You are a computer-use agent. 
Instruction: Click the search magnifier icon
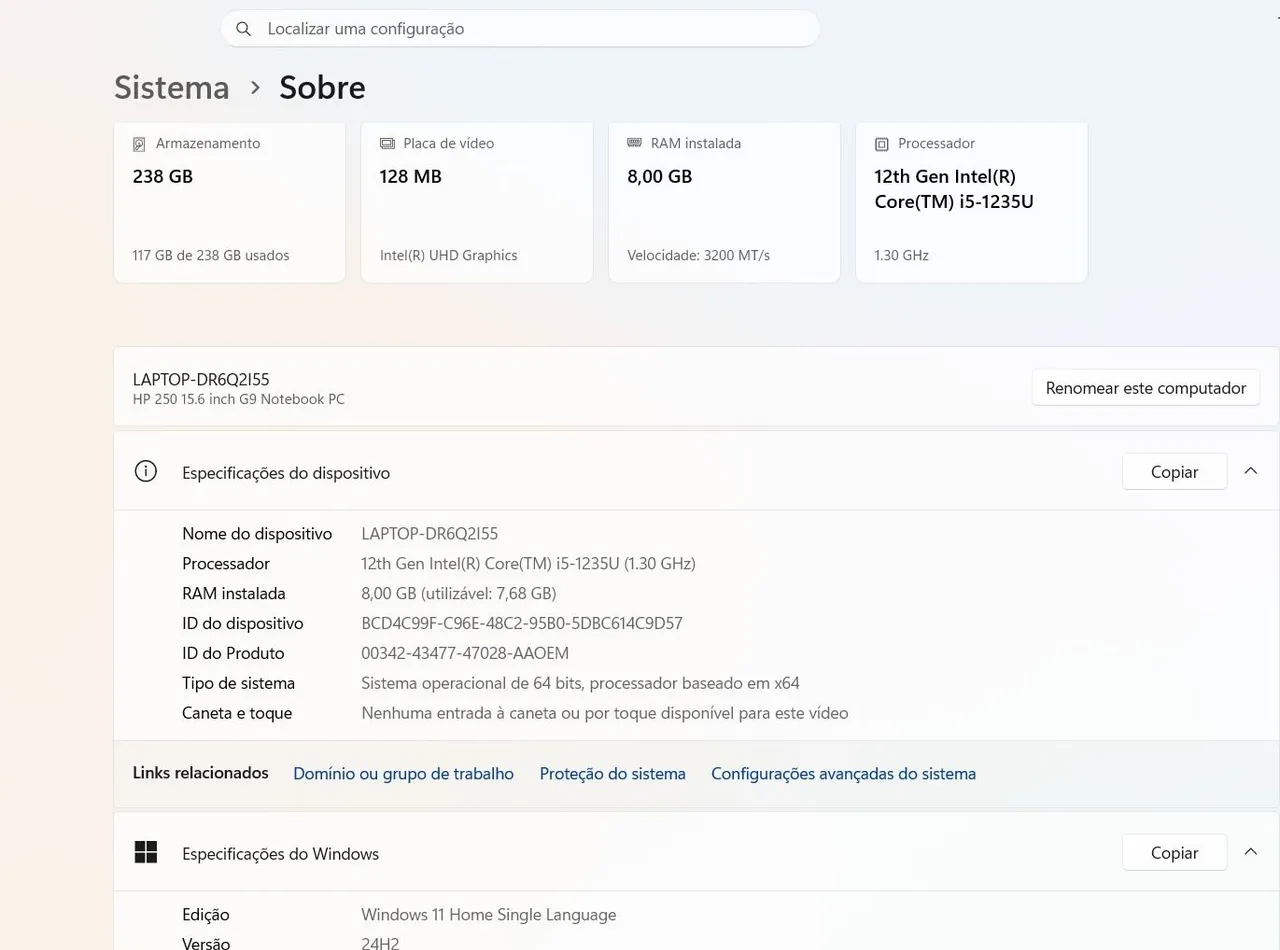point(243,29)
